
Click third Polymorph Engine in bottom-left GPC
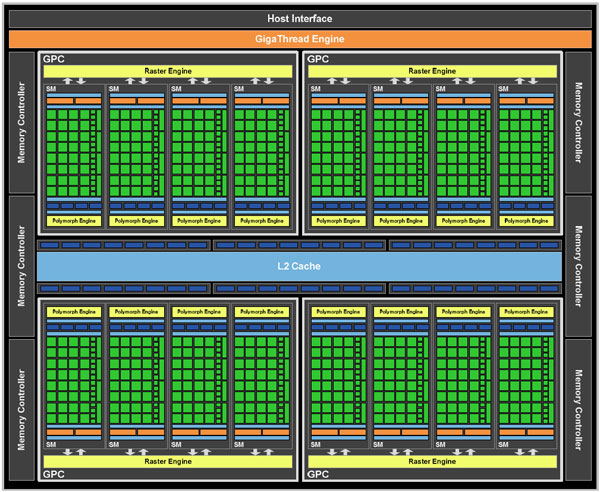point(199,312)
